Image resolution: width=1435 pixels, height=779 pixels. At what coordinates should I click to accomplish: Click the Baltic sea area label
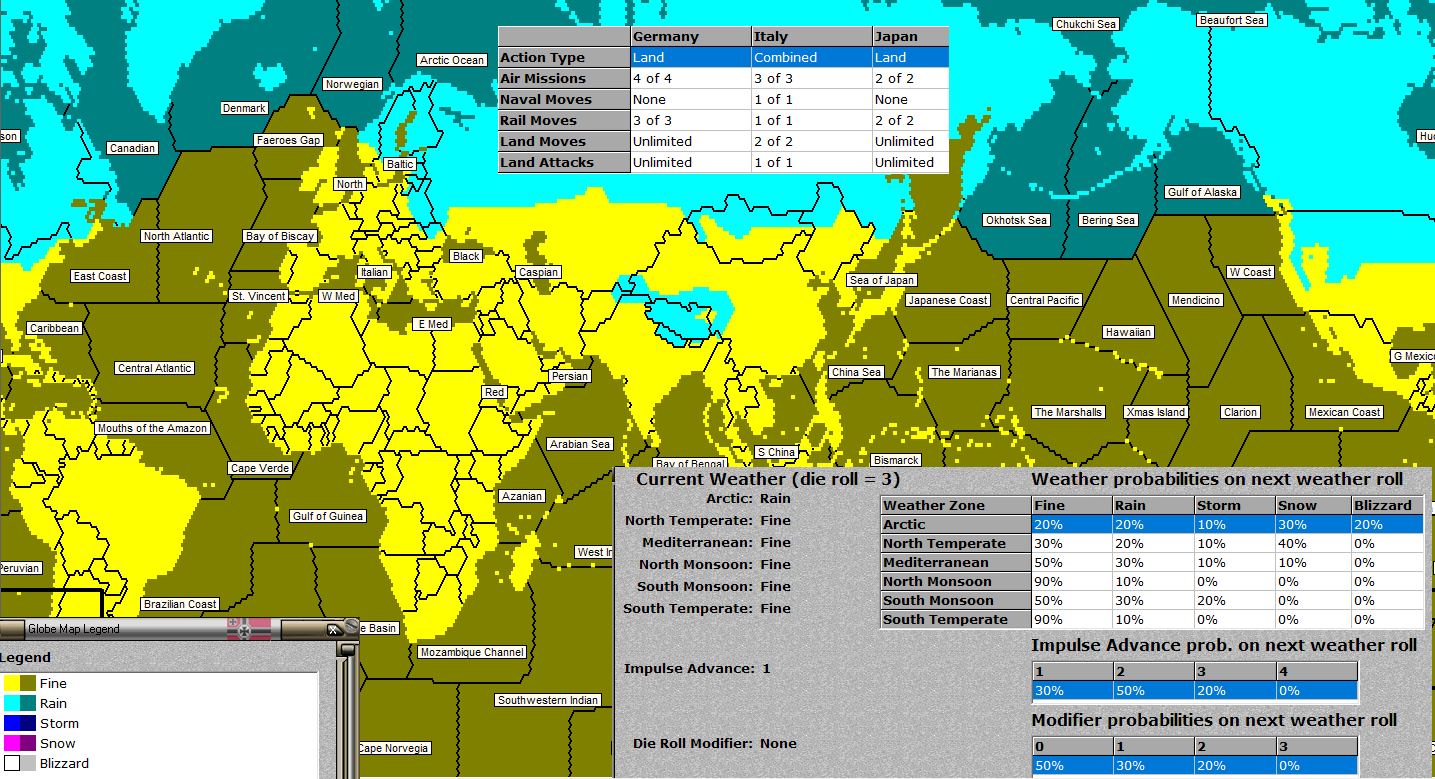[400, 164]
